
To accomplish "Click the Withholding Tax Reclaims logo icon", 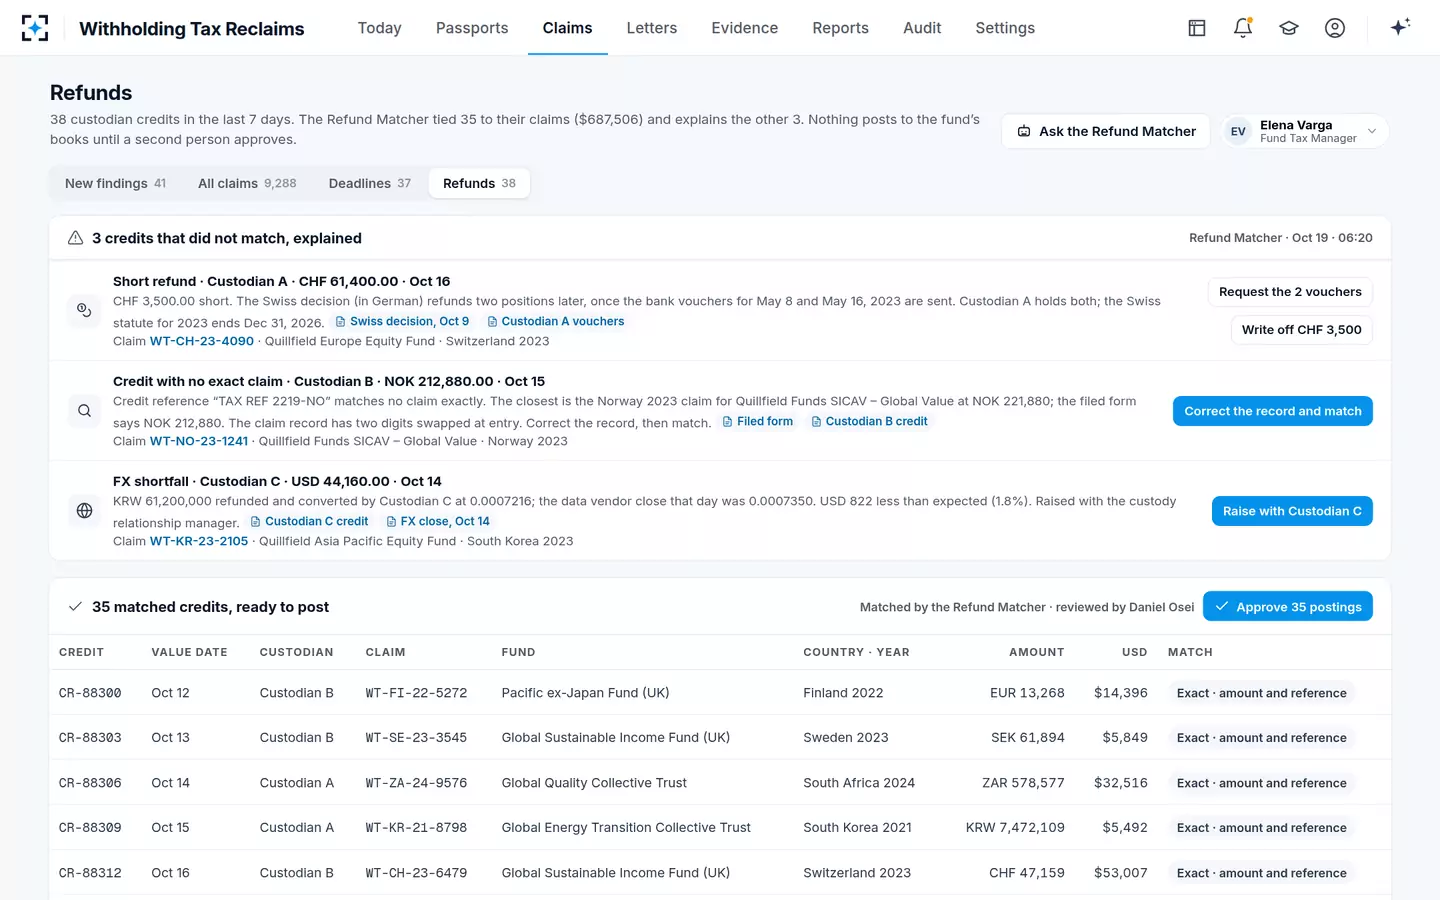I will pos(35,28).
